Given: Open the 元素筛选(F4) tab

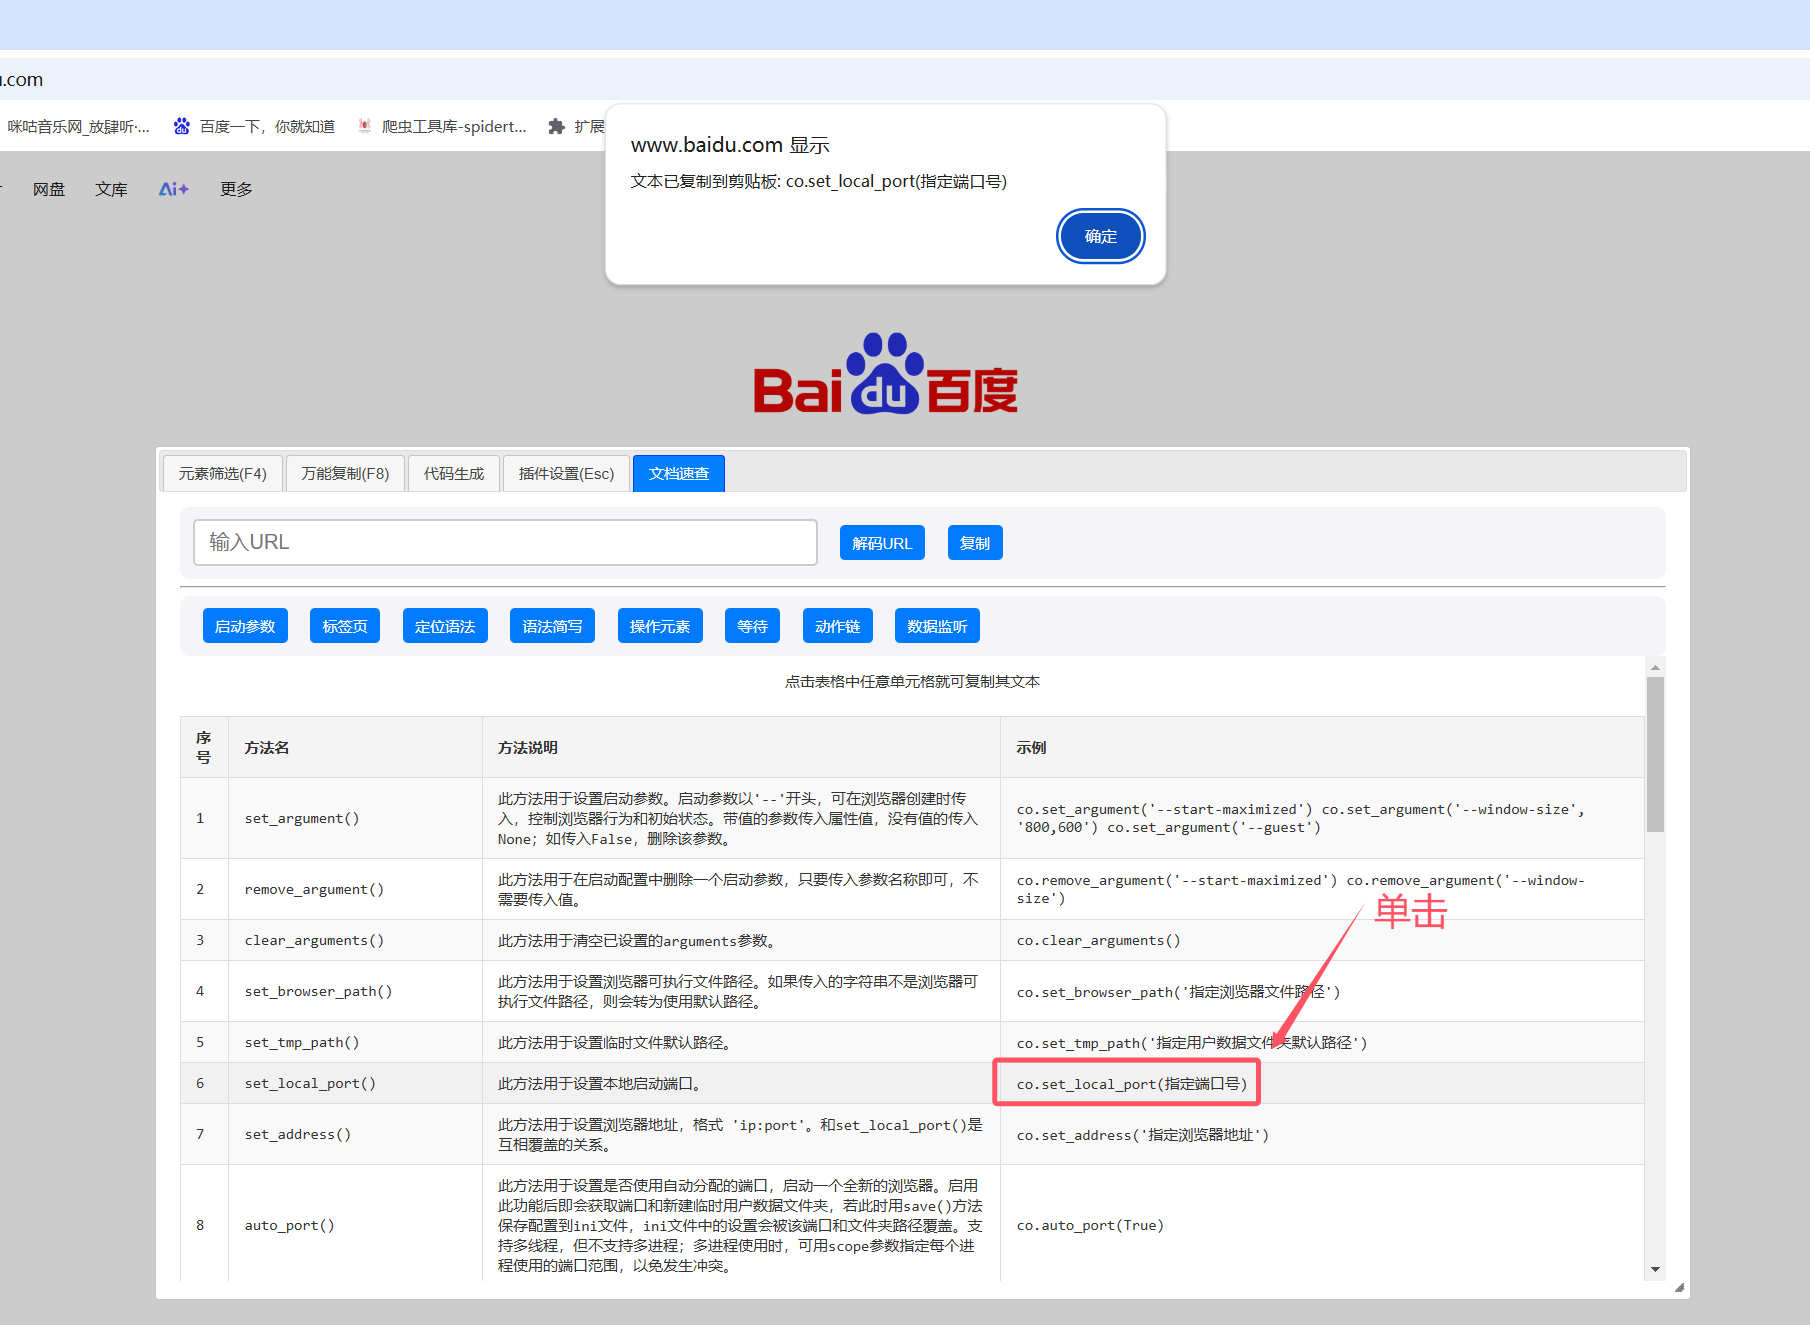Looking at the screenshot, I should coord(222,473).
